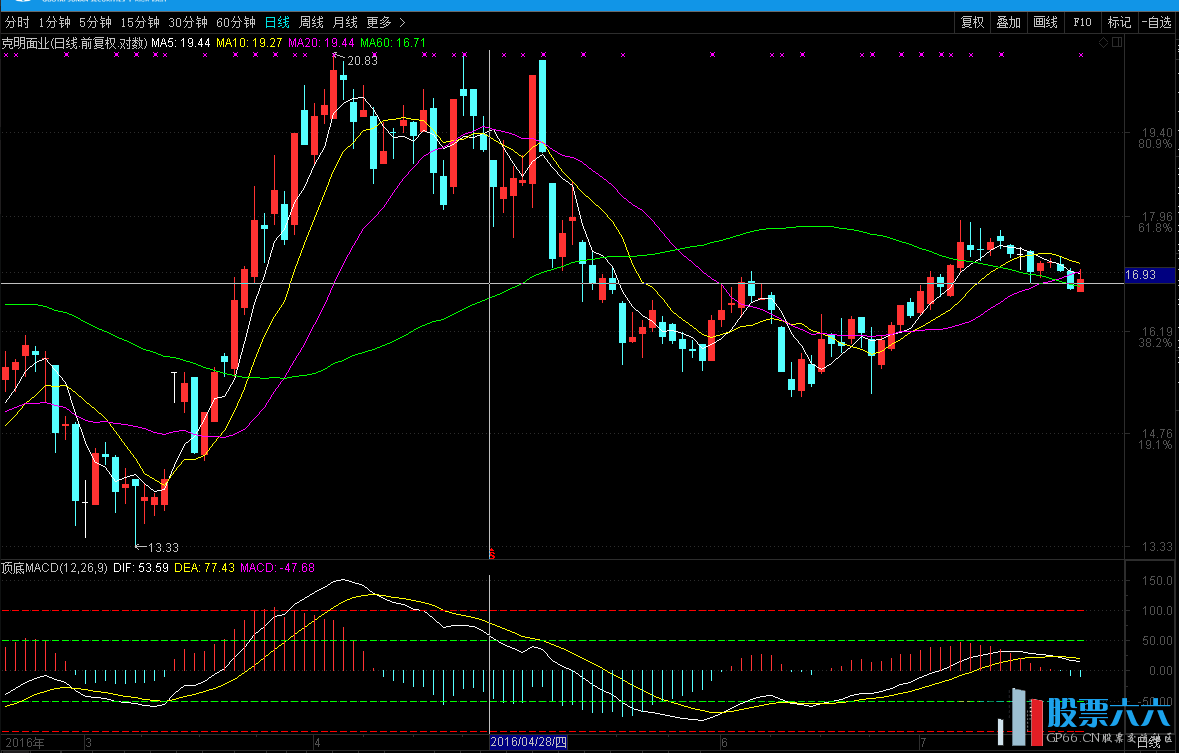Switch to the 周线 weekly chart tab
This screenshot has height=753, width=1179.
click(311, 22)
